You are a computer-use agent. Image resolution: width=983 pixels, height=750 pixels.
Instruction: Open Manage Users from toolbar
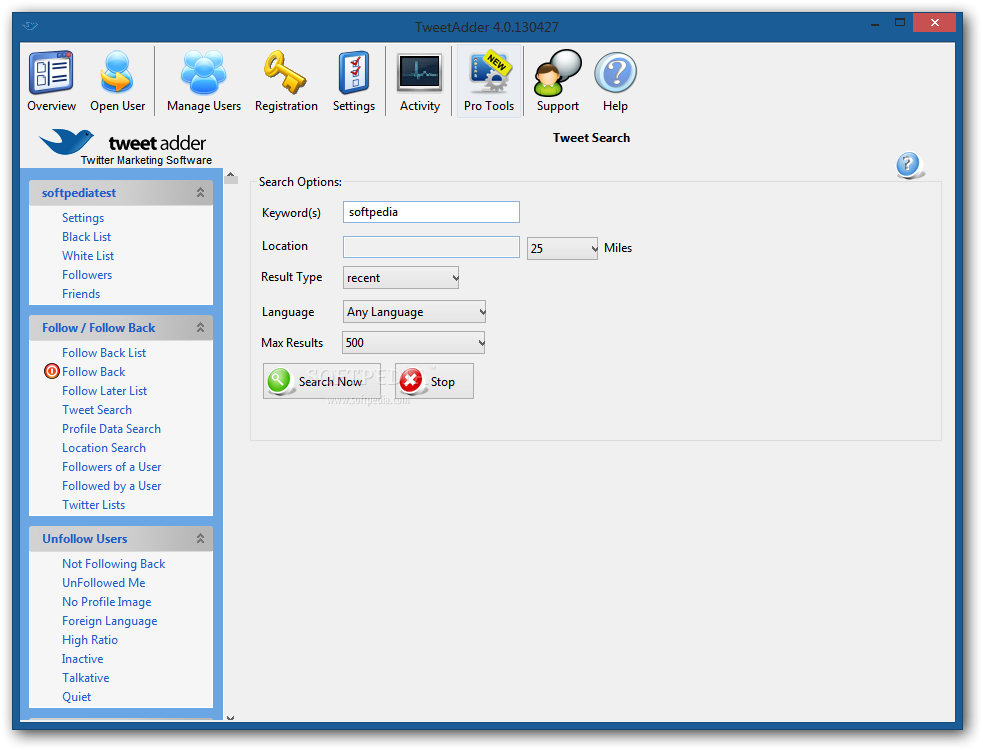point(204,82)
